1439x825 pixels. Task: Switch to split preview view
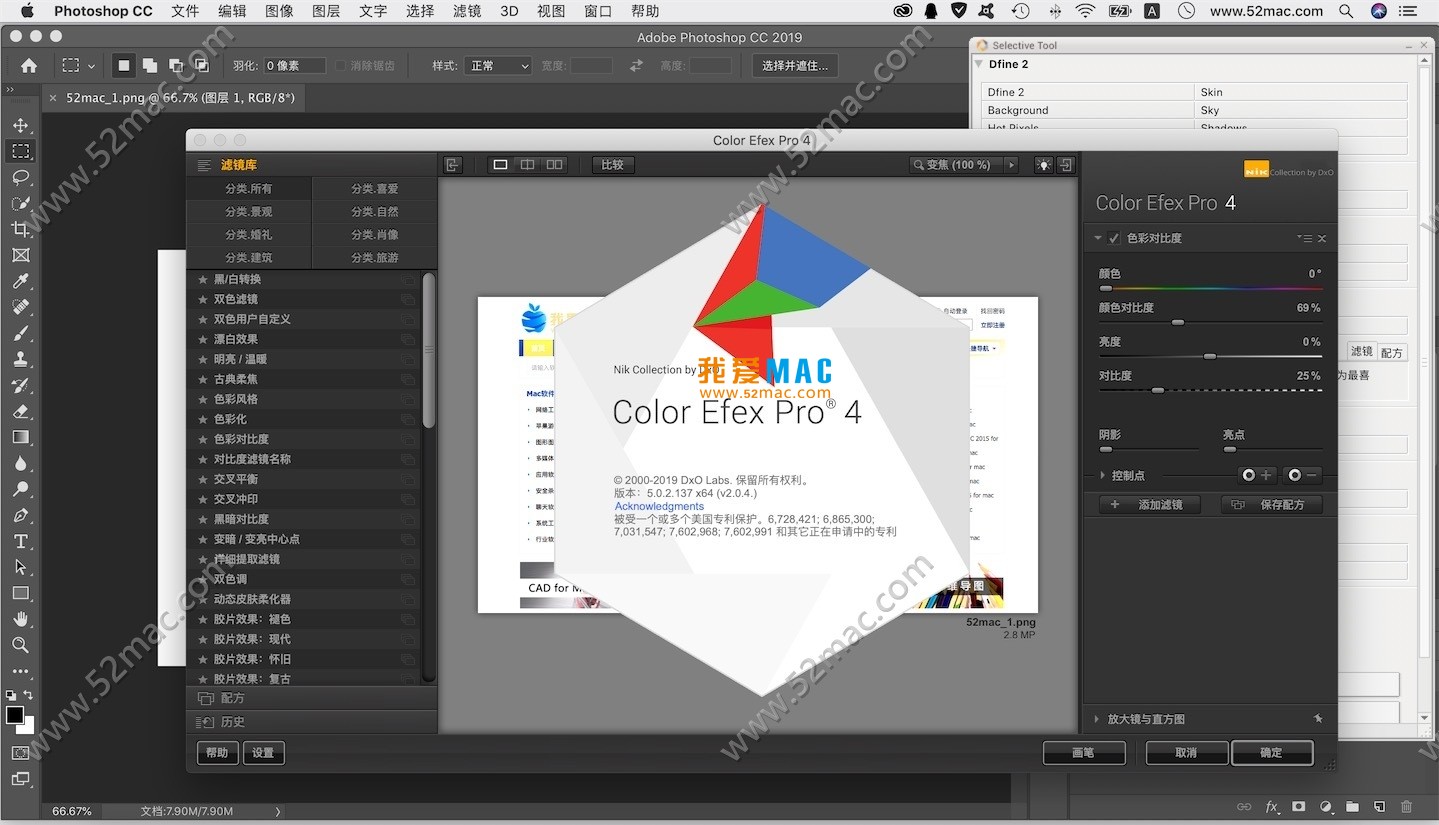(528, 165)
